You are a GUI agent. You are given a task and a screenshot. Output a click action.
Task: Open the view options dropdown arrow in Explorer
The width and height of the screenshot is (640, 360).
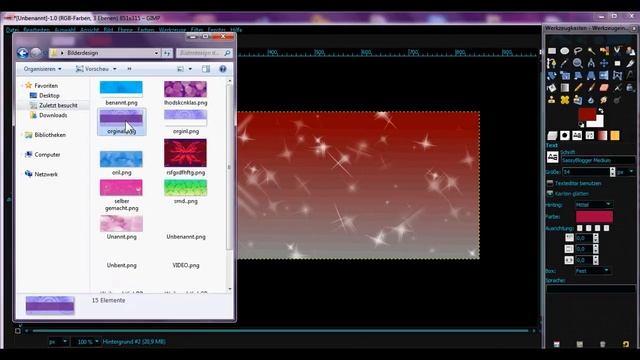click(190, 69)
